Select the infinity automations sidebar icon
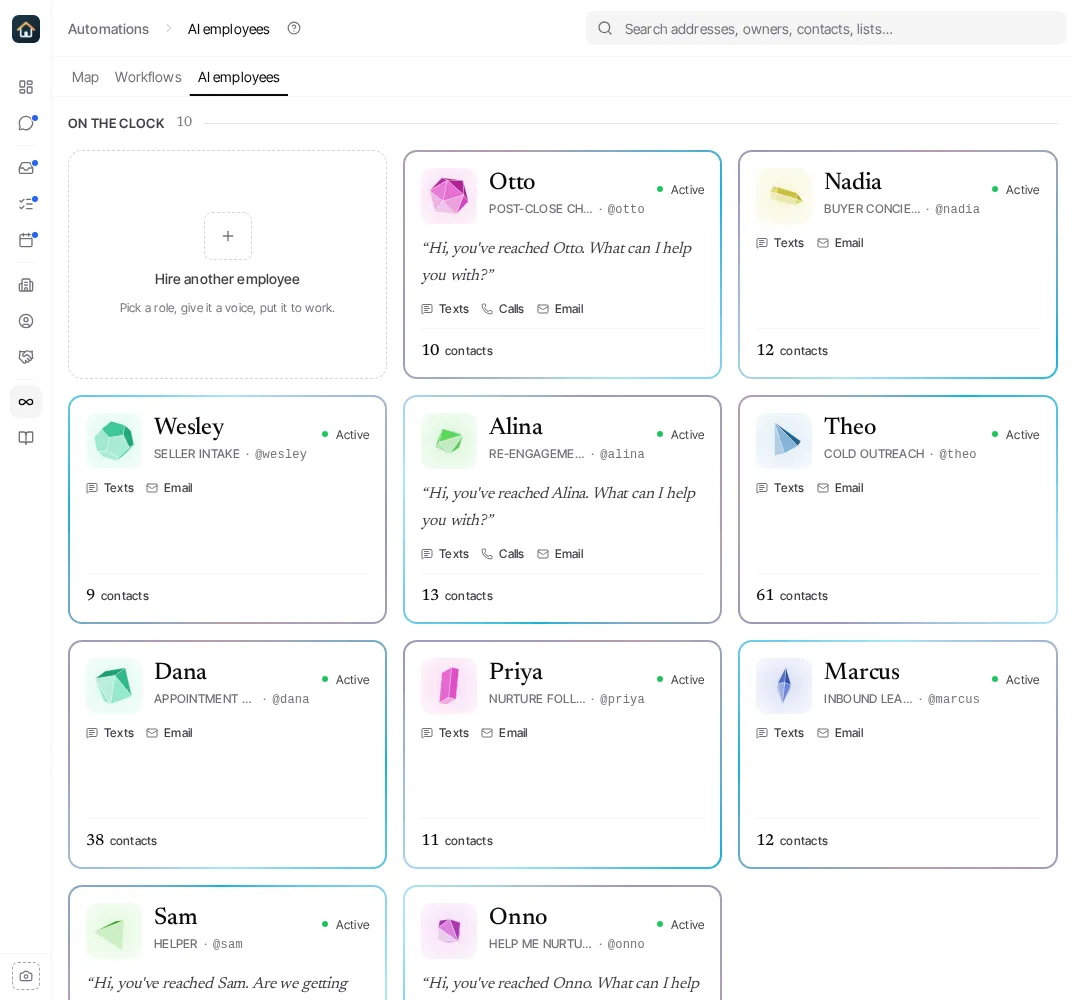Image resolution: width=1072 pixels, height=1000 pixels. (x=26, y=402)
